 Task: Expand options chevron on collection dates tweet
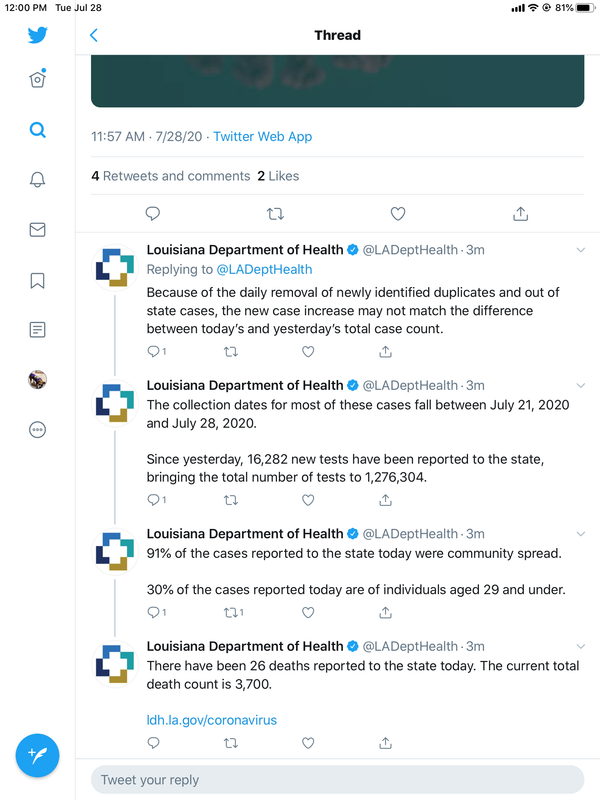pyautogui.click(x=581, y=386)
